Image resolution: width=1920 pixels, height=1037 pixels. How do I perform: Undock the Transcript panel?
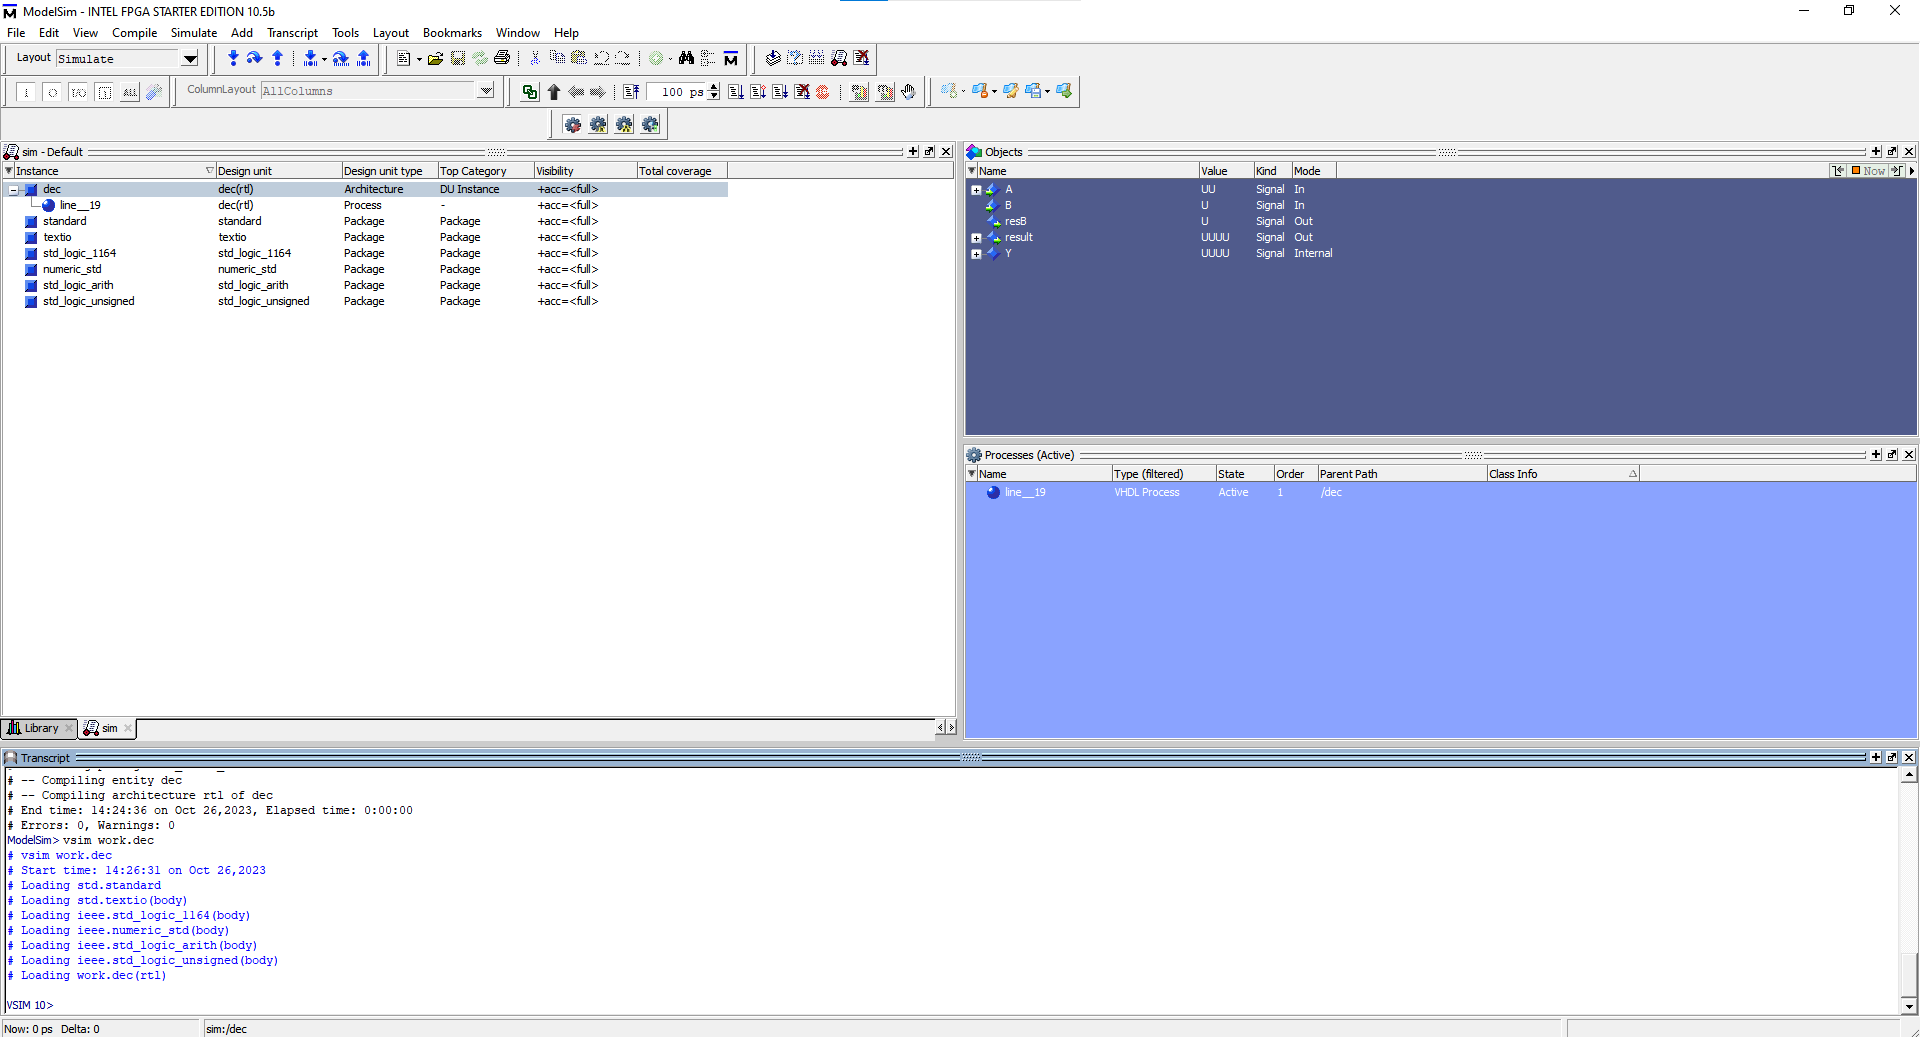coord(1892,757)
